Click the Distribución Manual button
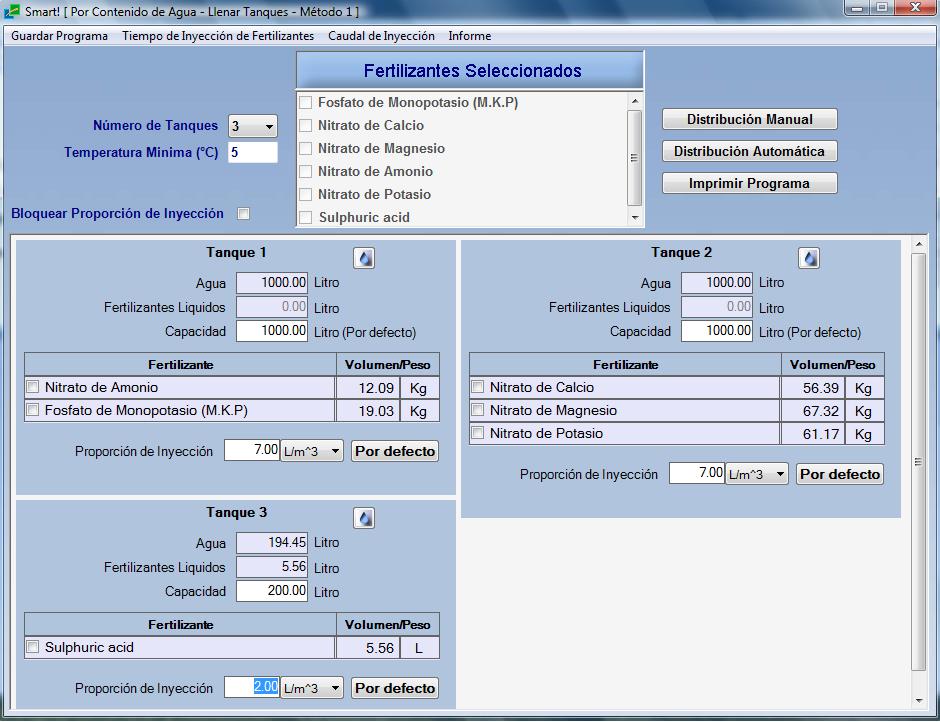This screenshot has height=722, width=940. [x=749, y=119]
